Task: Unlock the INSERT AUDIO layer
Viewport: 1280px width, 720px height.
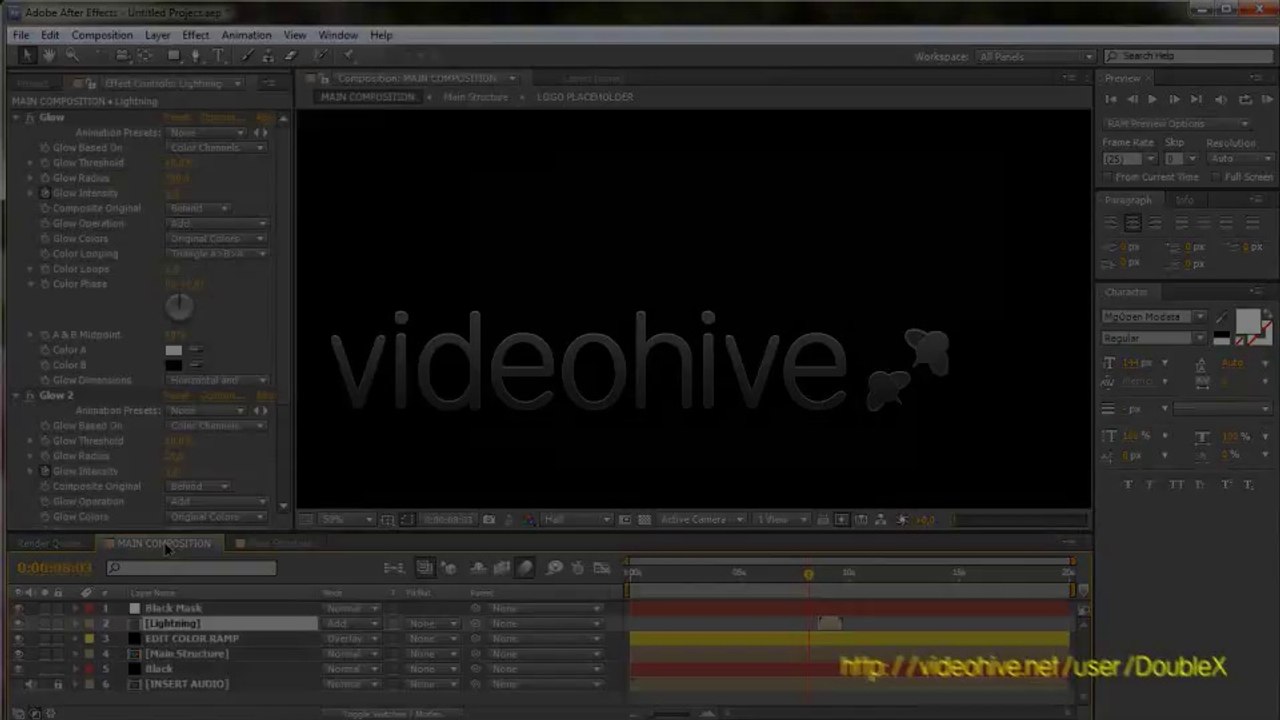Action: (58, 684)
